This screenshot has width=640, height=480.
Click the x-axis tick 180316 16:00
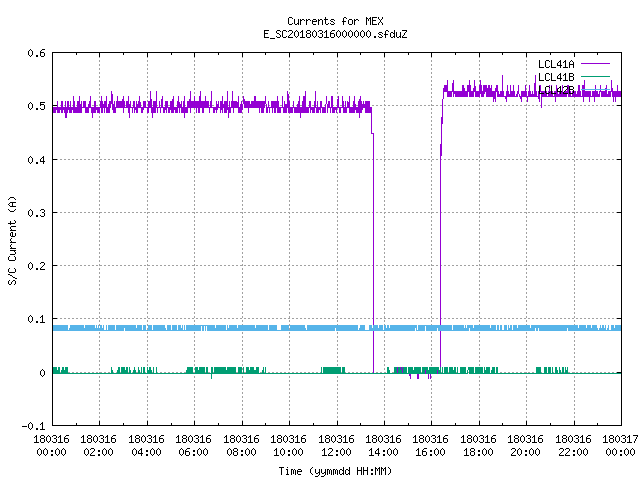click(431, 446)
